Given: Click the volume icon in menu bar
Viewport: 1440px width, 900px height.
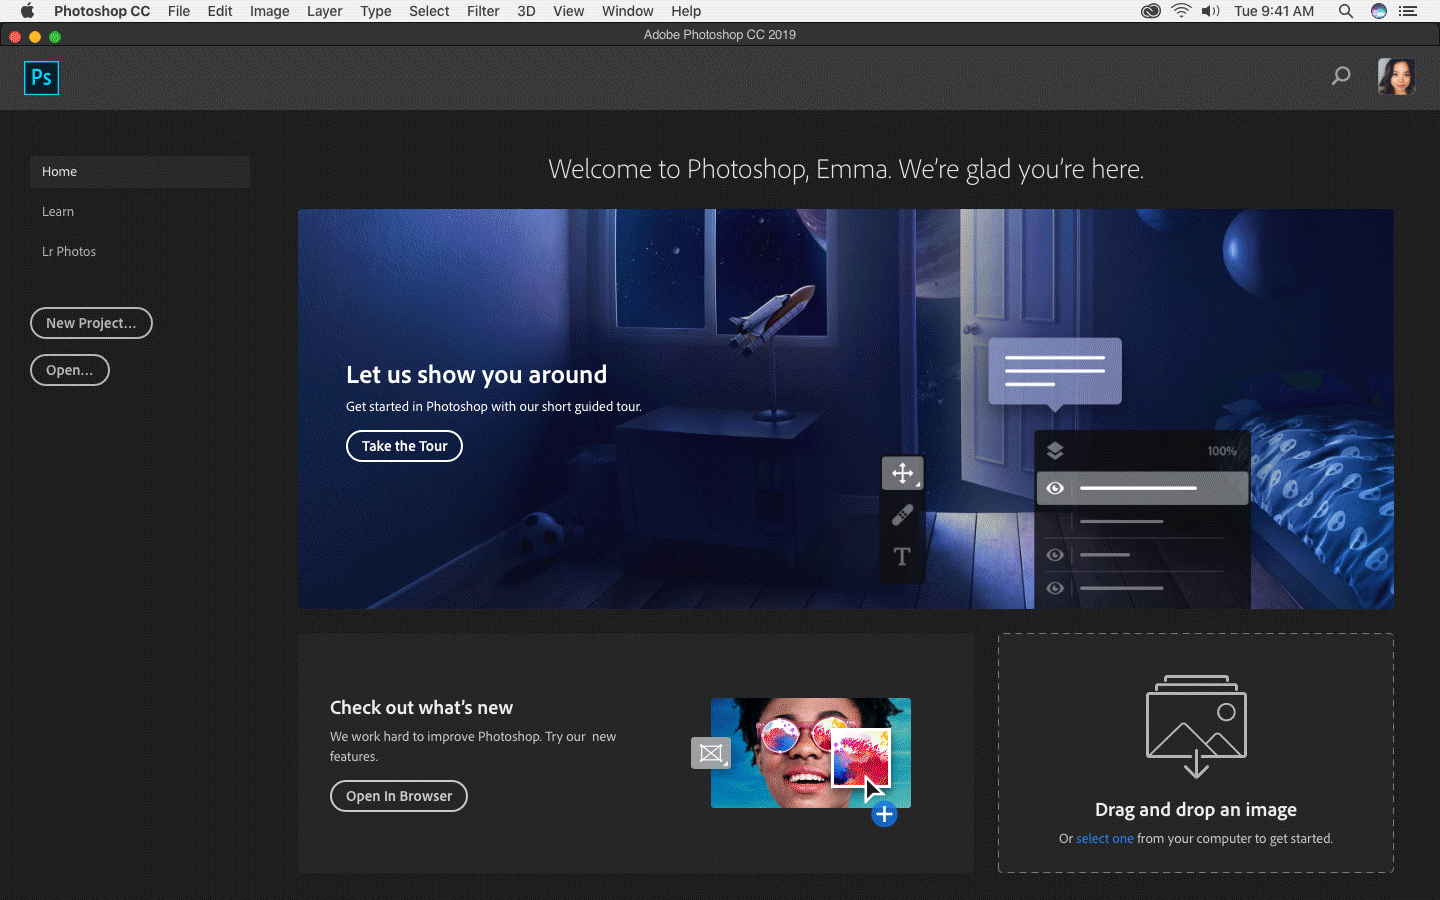Looking at the screenshot, I should coord(1210,11).
